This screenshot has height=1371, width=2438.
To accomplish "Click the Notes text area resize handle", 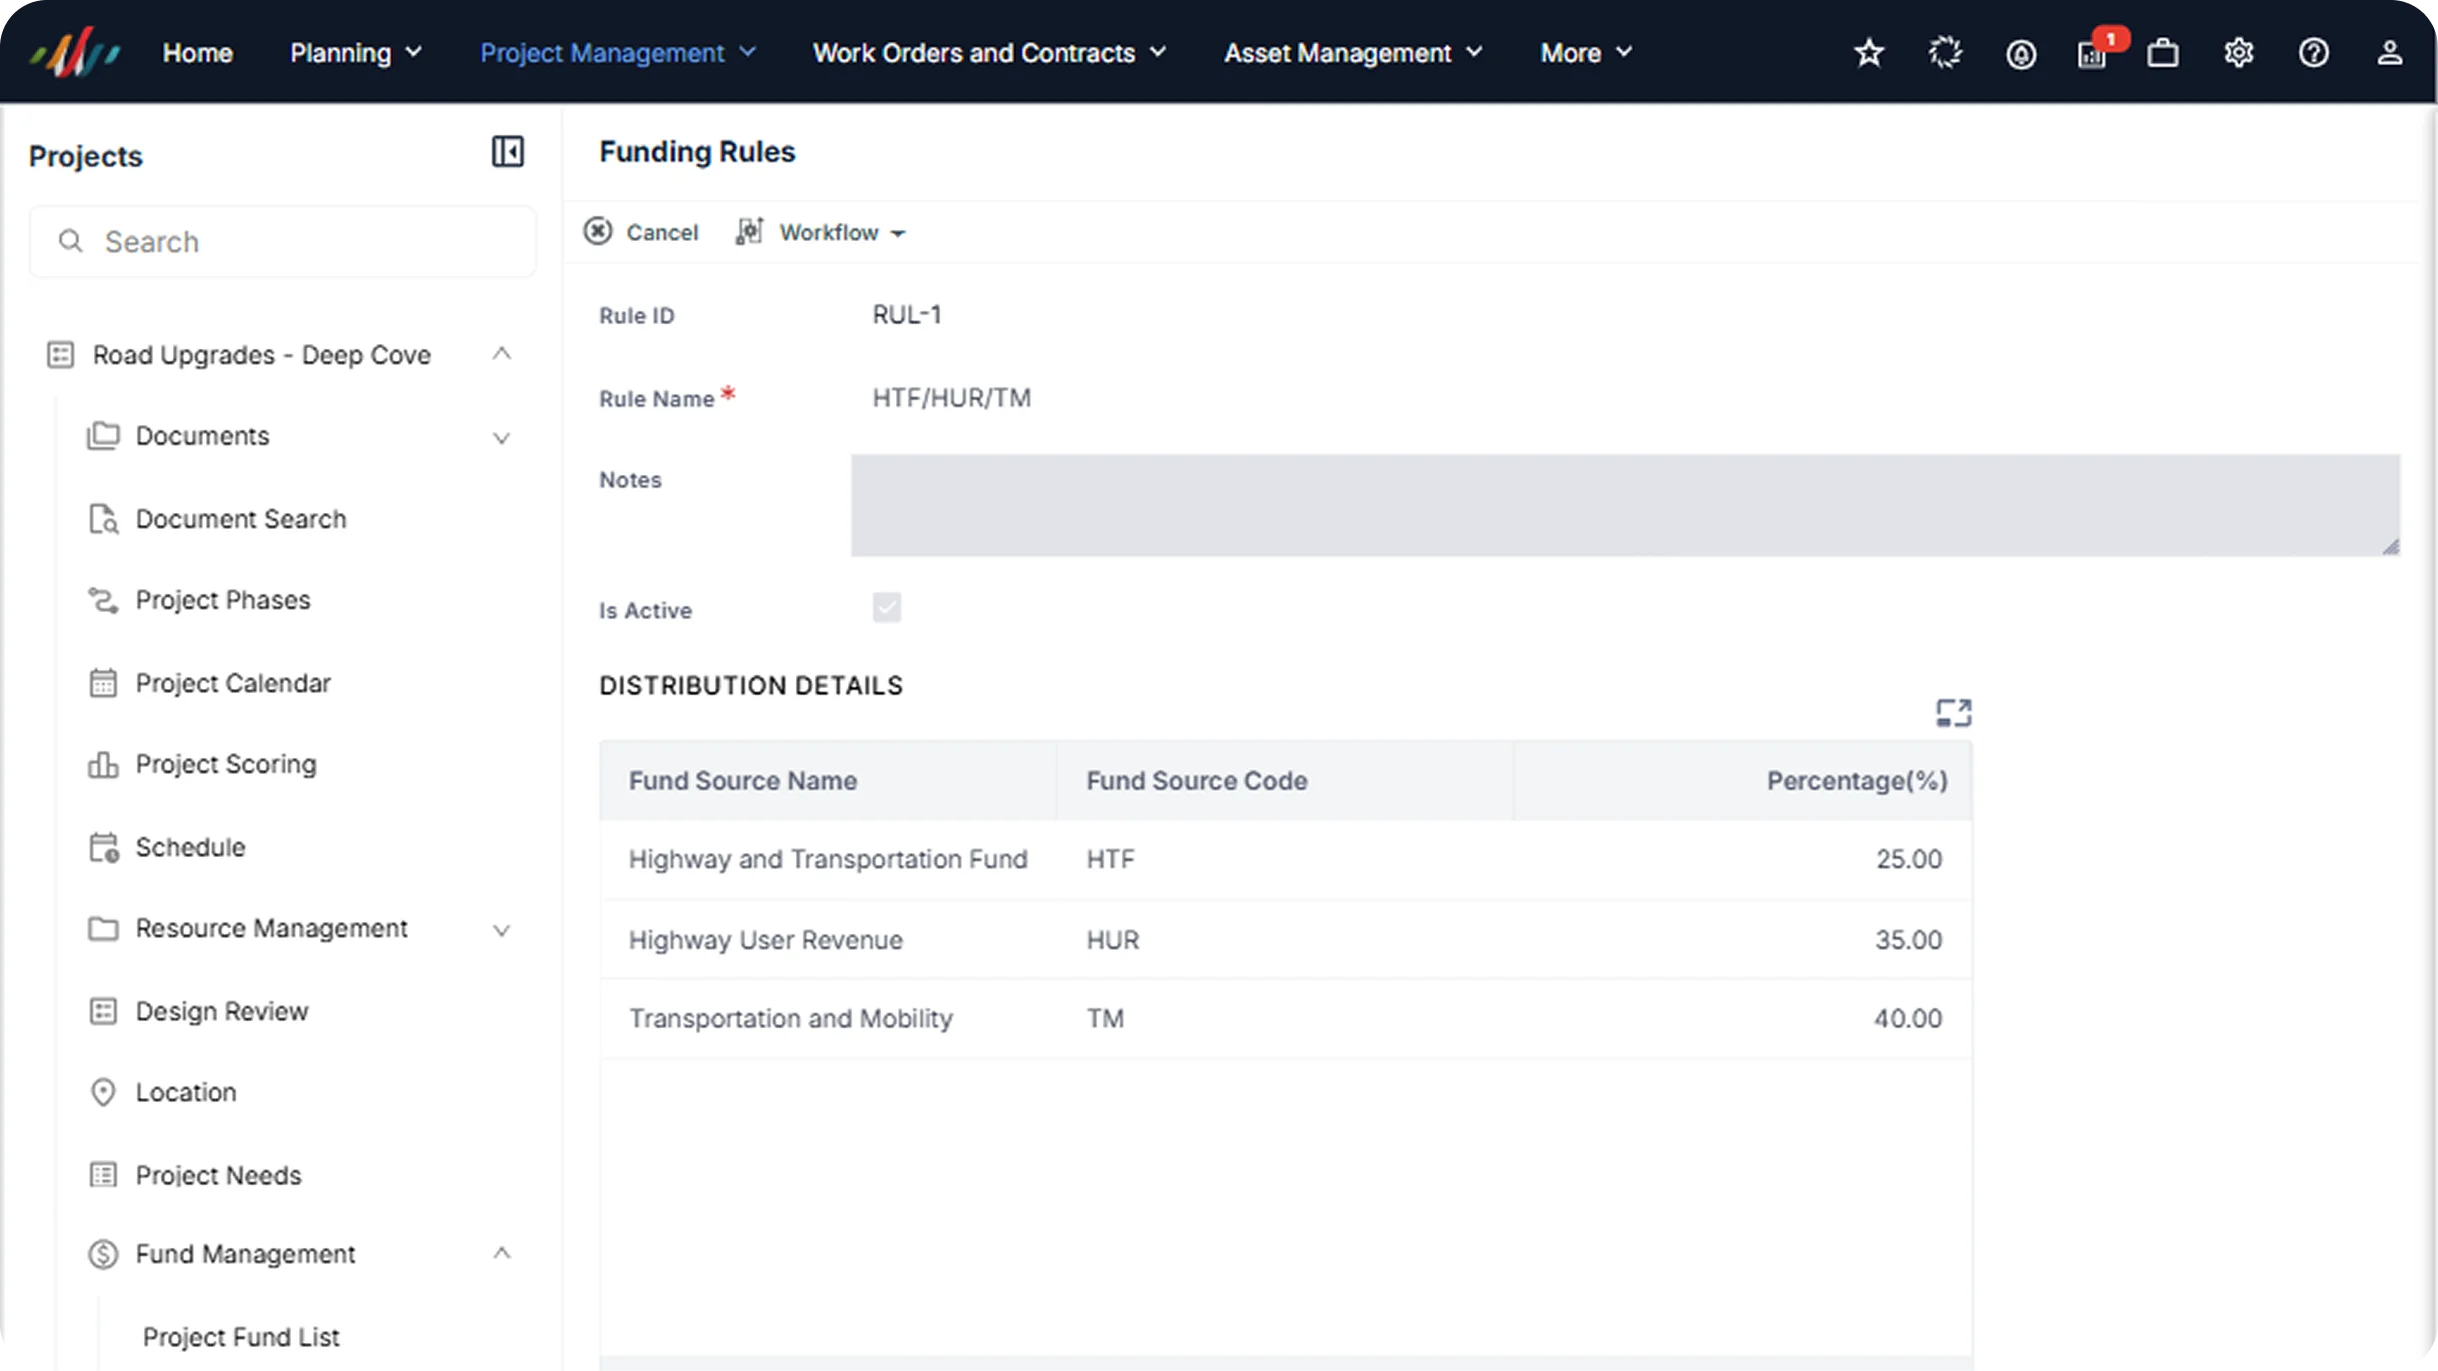I will (x=2390, y=546).
